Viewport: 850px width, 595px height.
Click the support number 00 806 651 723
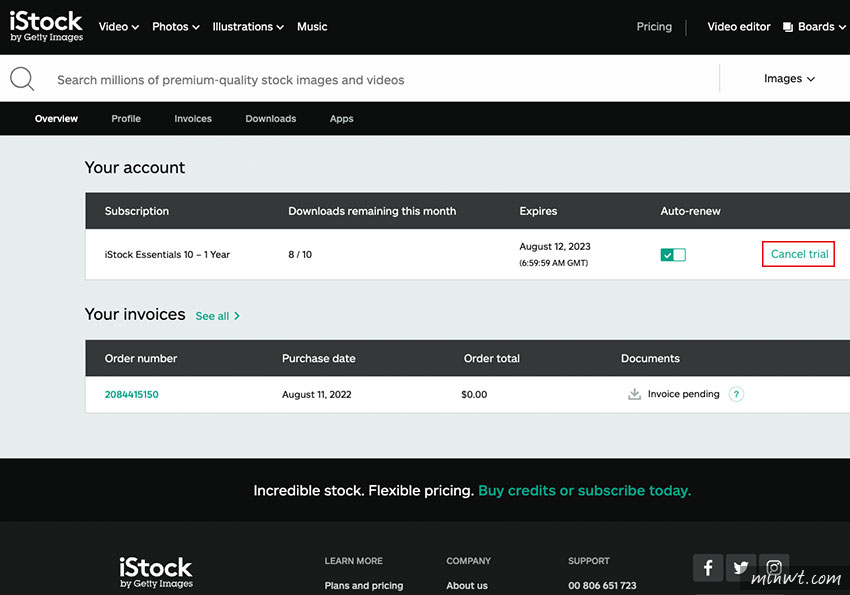pos(602,585)
